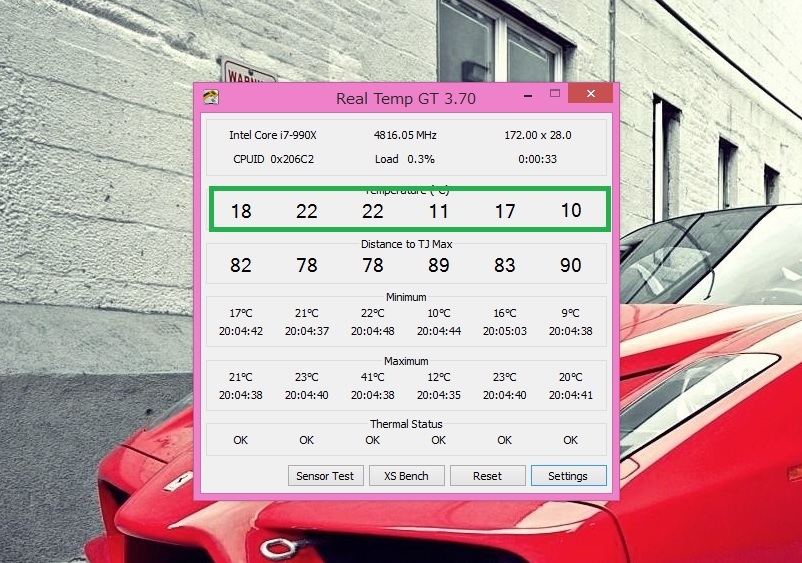Viewport: 802px width, 563px height.
Task: Click the minimum value 9°C
Action: (571, 313)
